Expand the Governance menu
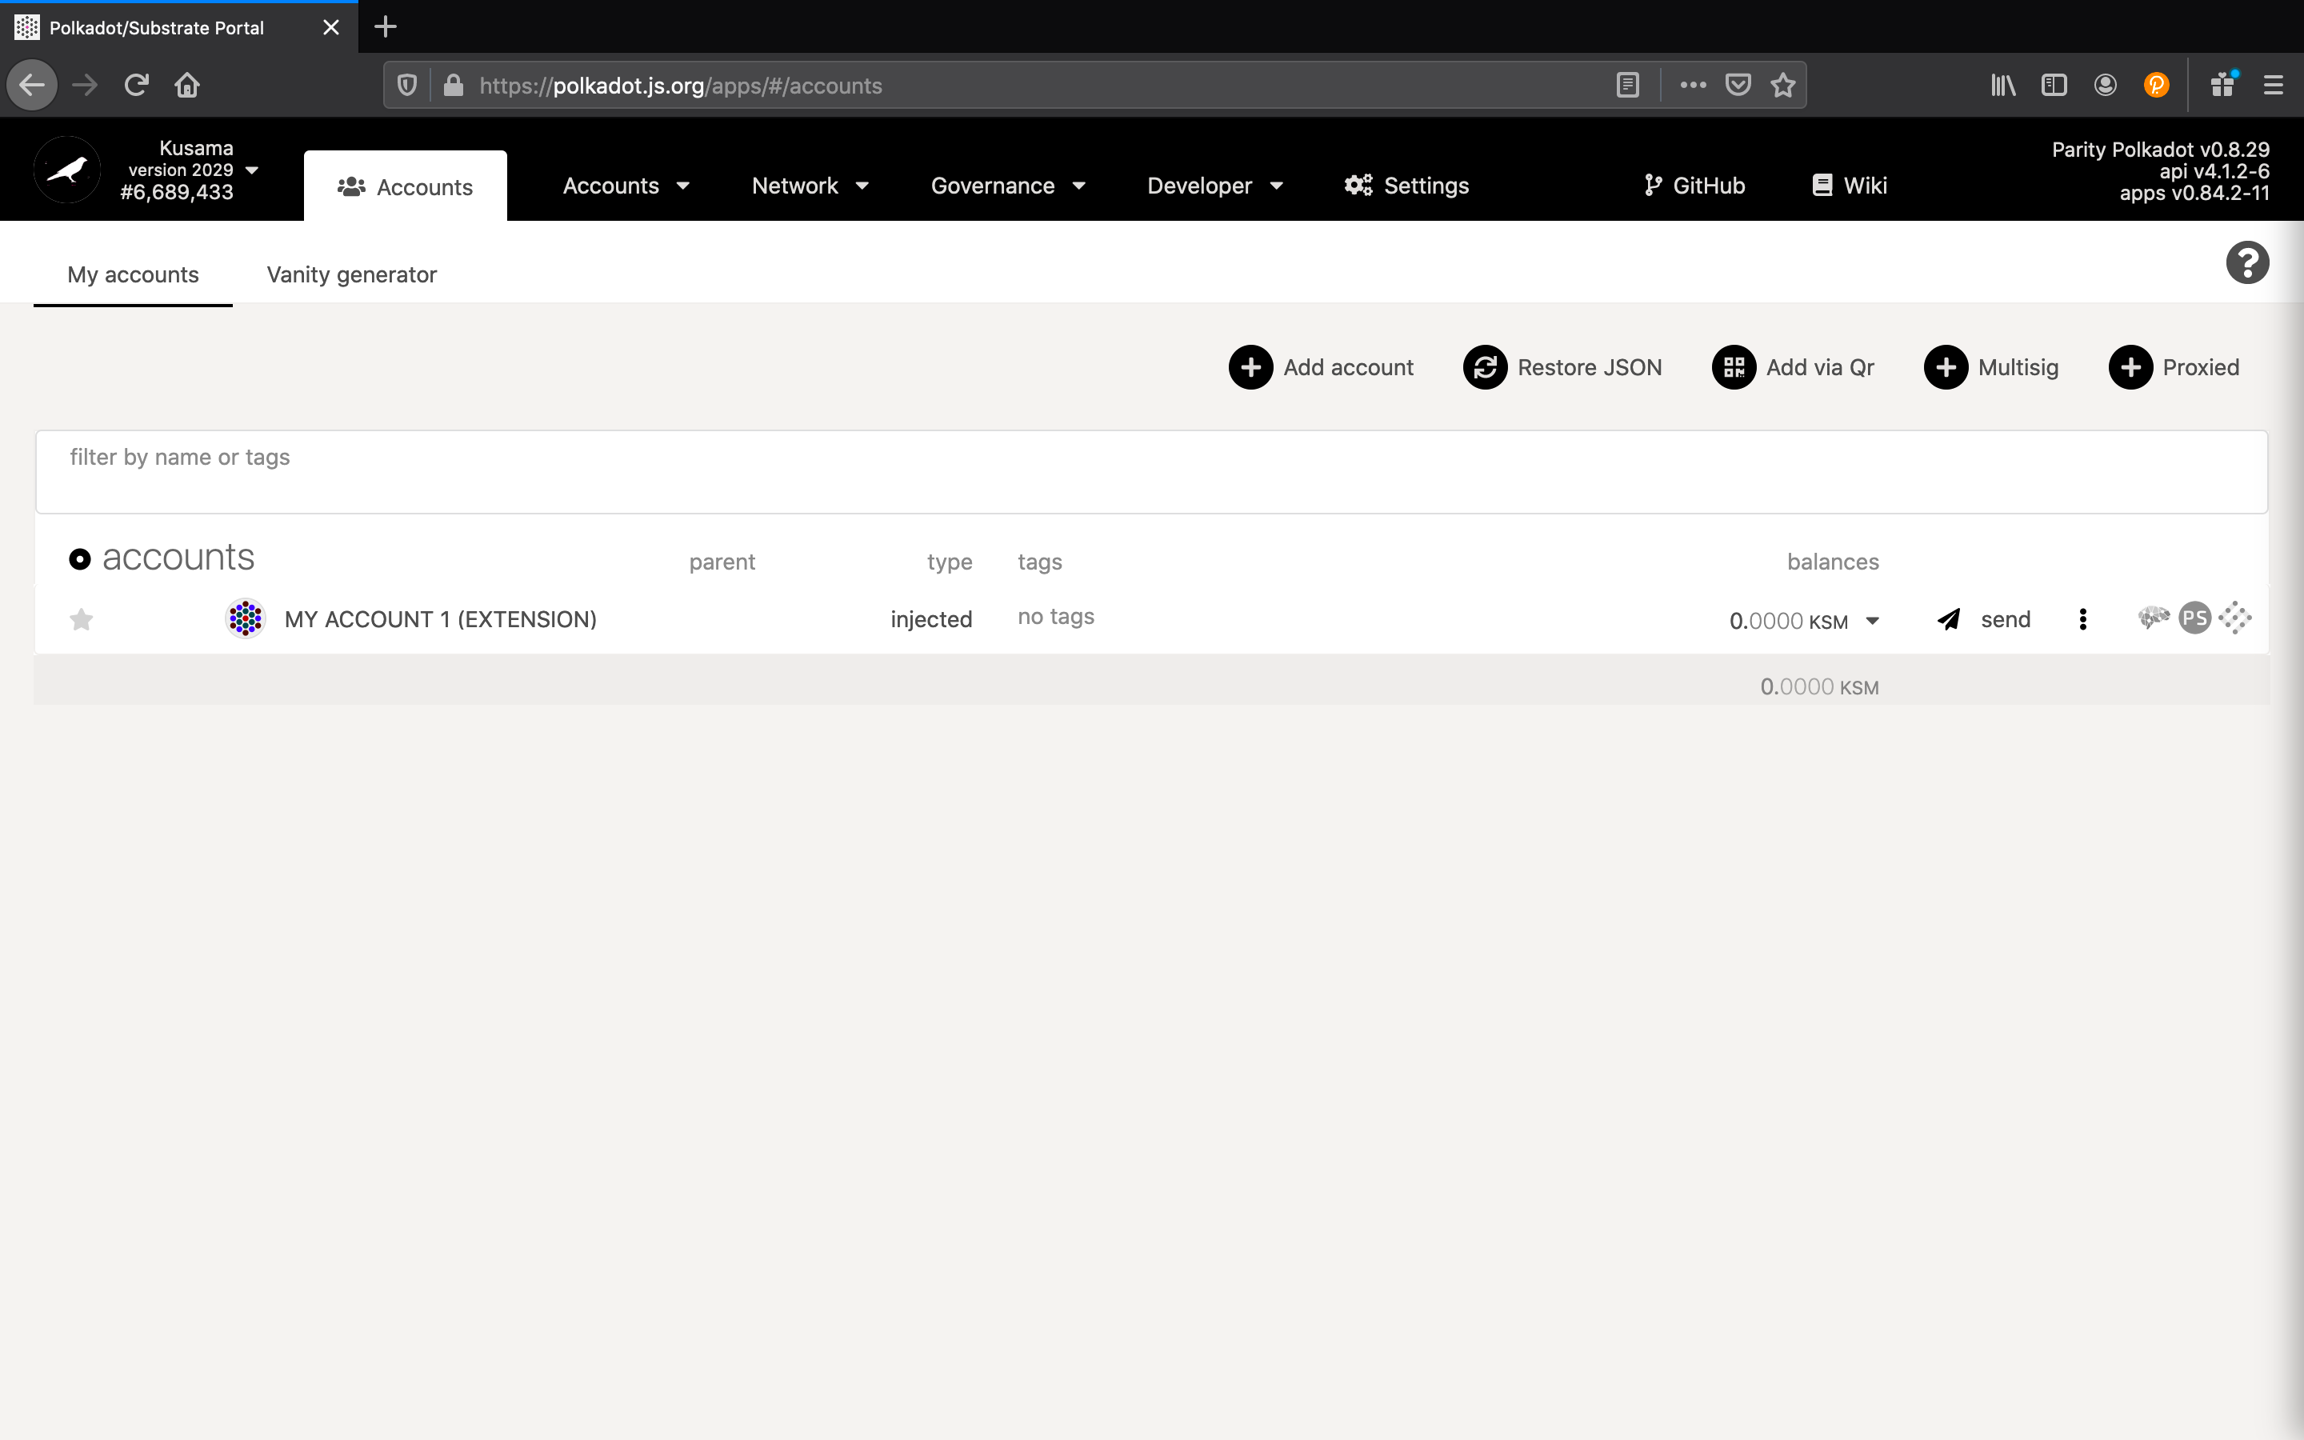 pyautogui.click(x=1006, y=186)
